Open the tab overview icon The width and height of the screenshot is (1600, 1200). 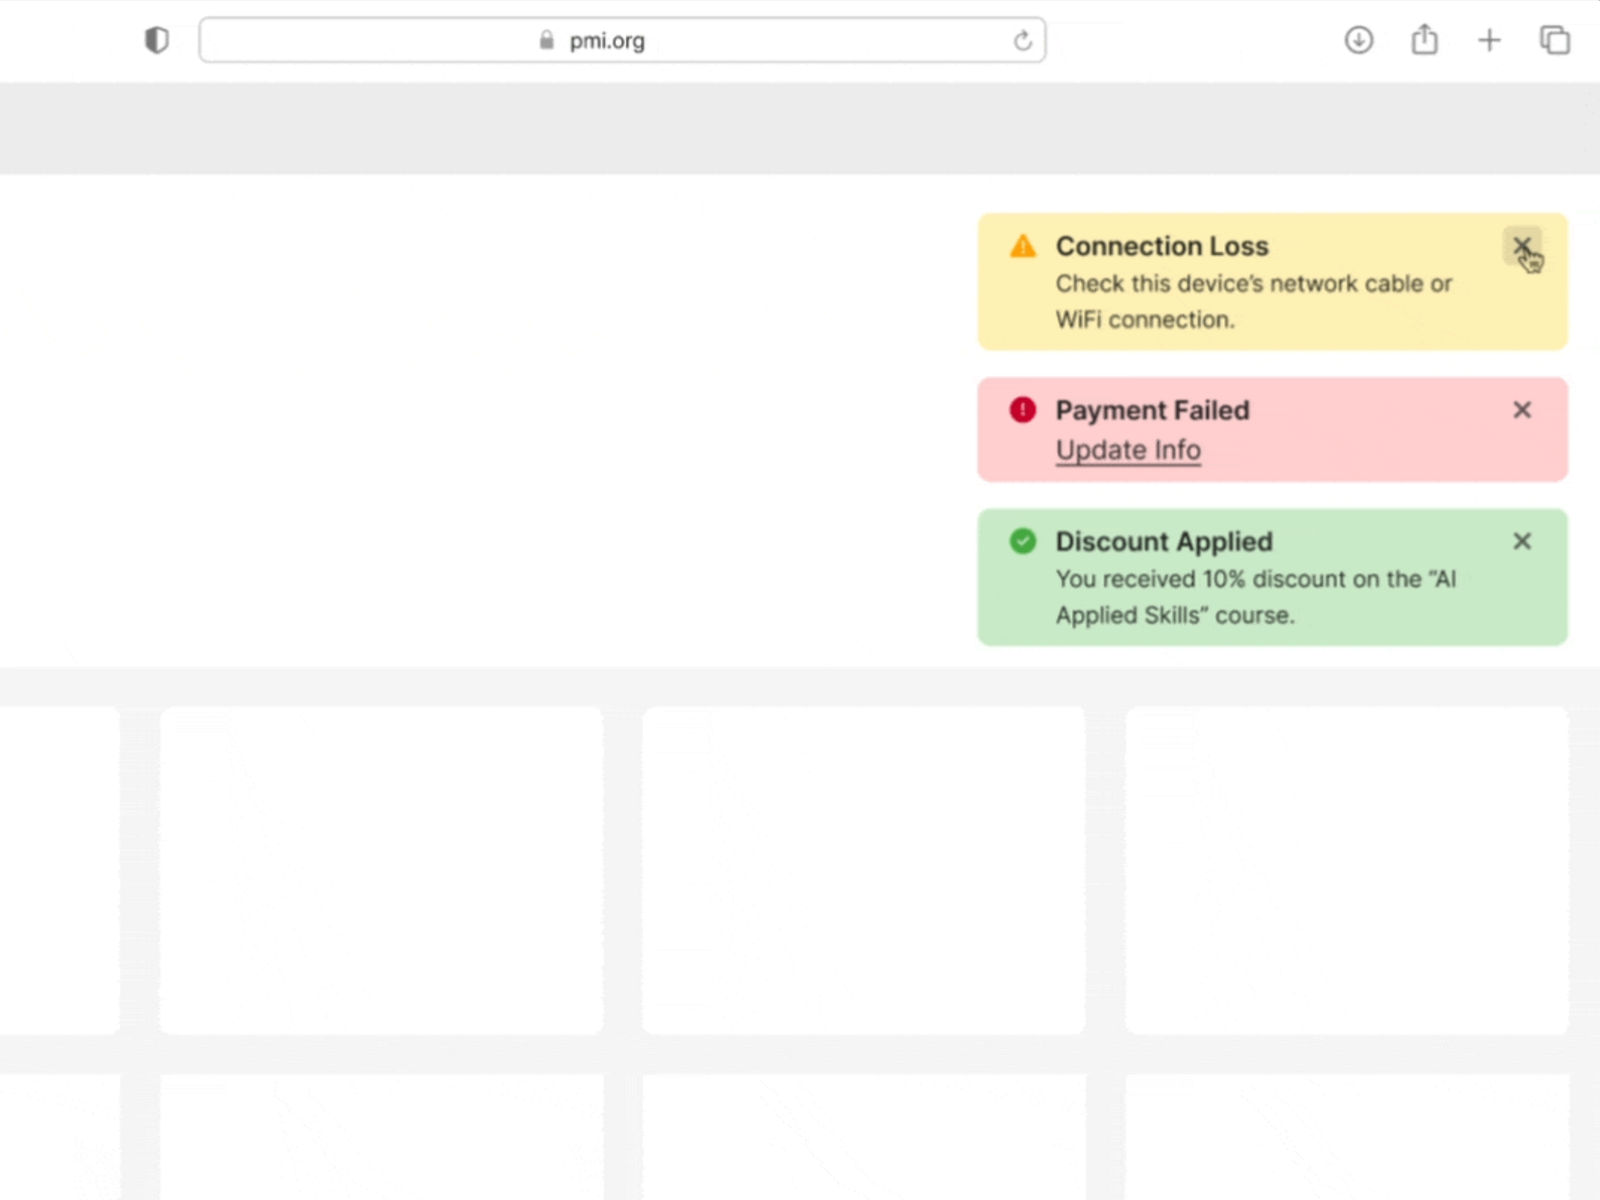pyautogui.click(x=1554, y=40)
